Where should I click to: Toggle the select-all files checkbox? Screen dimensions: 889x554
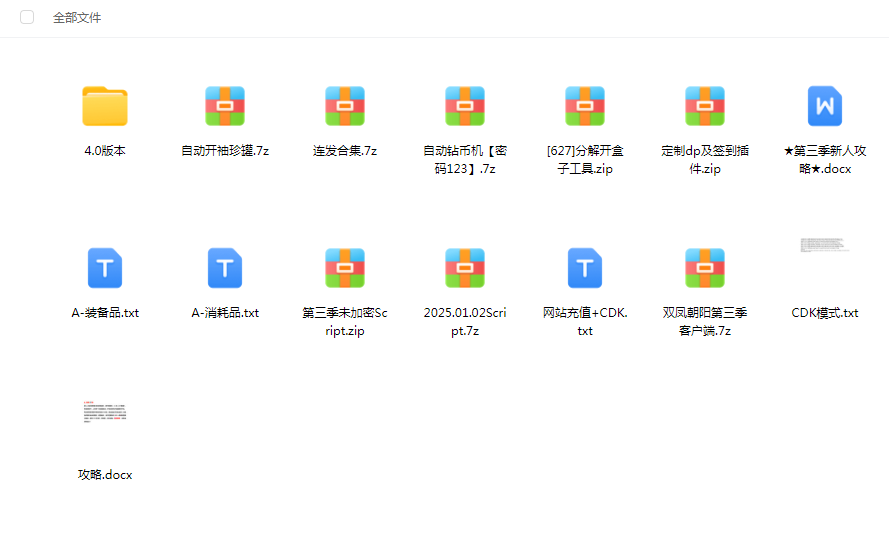coord(27,17)
